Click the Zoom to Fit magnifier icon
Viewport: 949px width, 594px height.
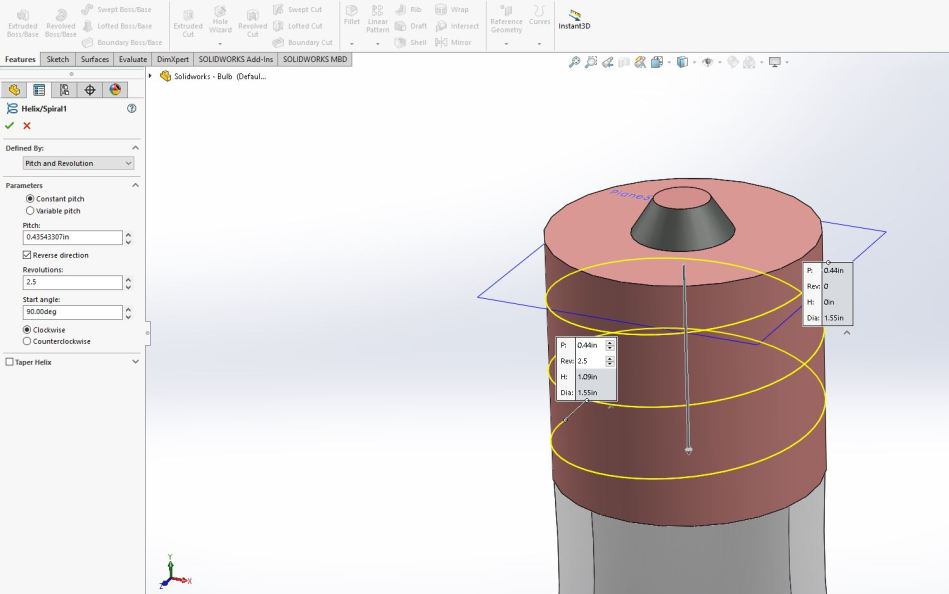[x=574, y=62]
